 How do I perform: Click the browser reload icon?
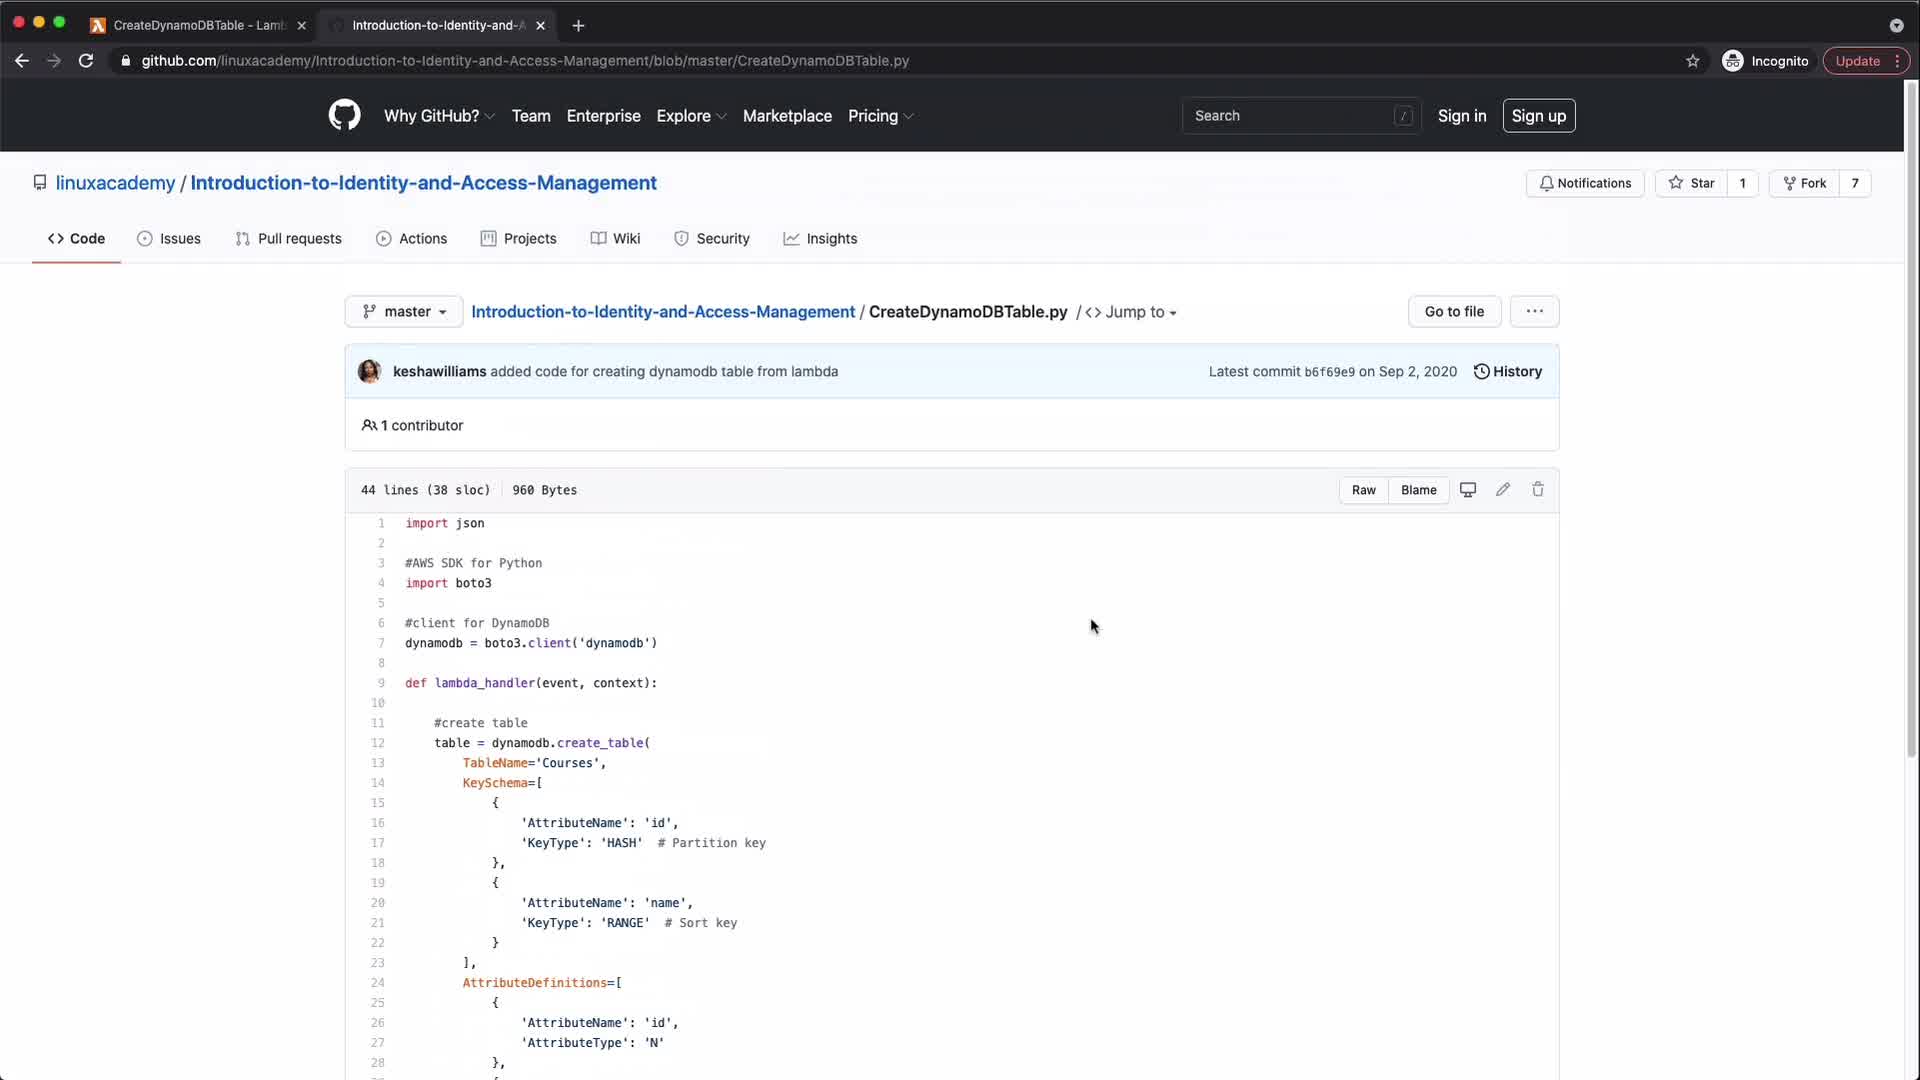pyautogui.click(x=86, y=61)
